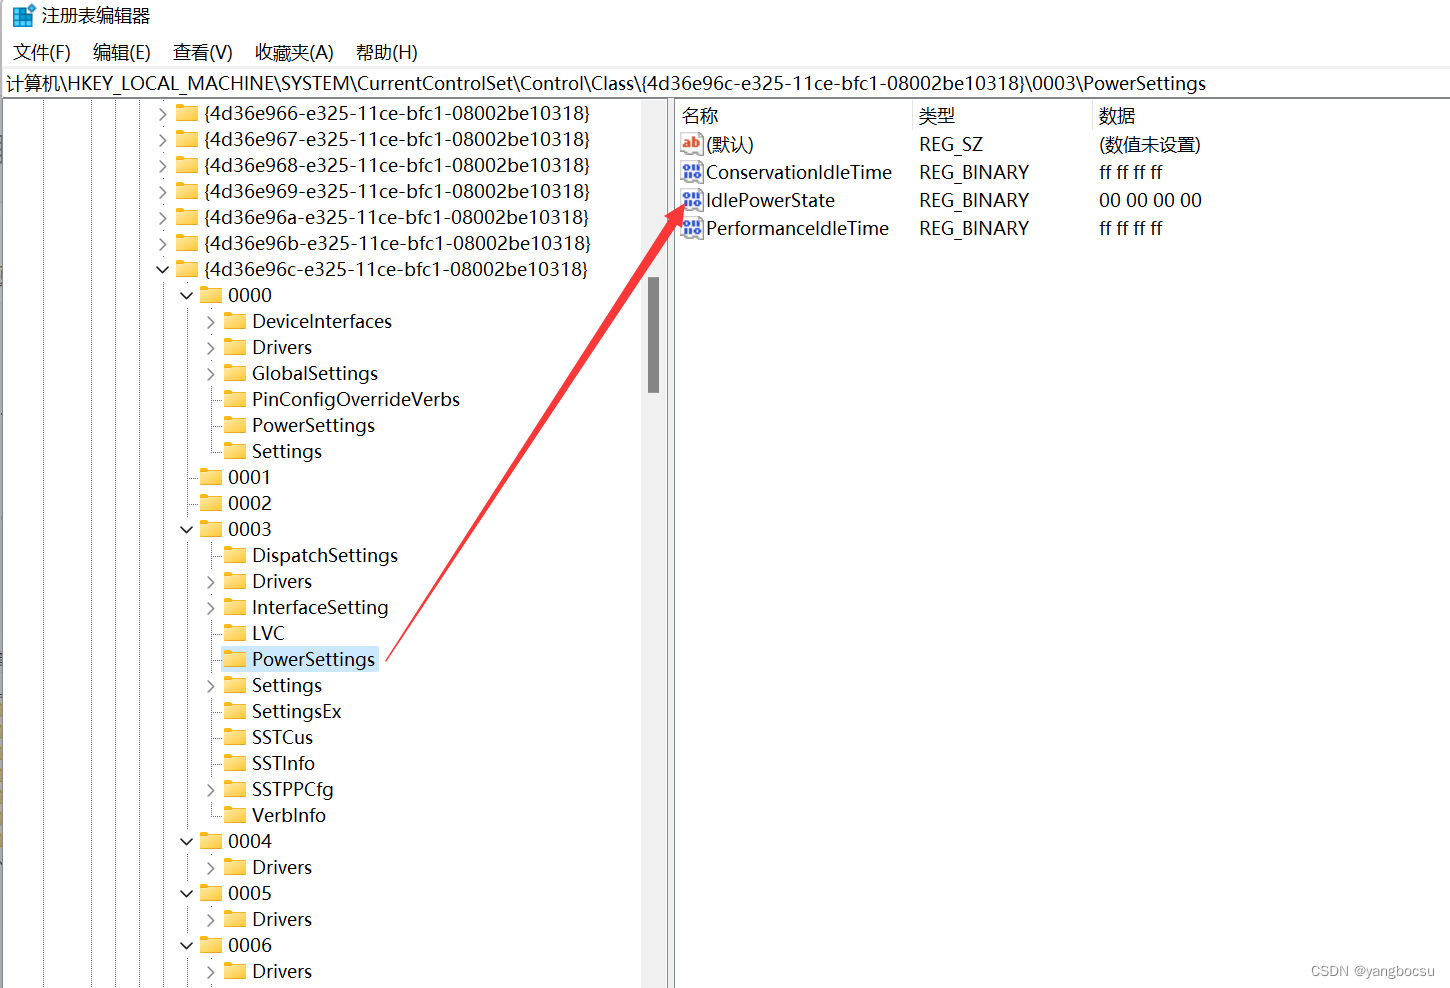This screenshot has width=1450, height=988.
Task: Select the Settings key under 0003
Action: point(287,685)
